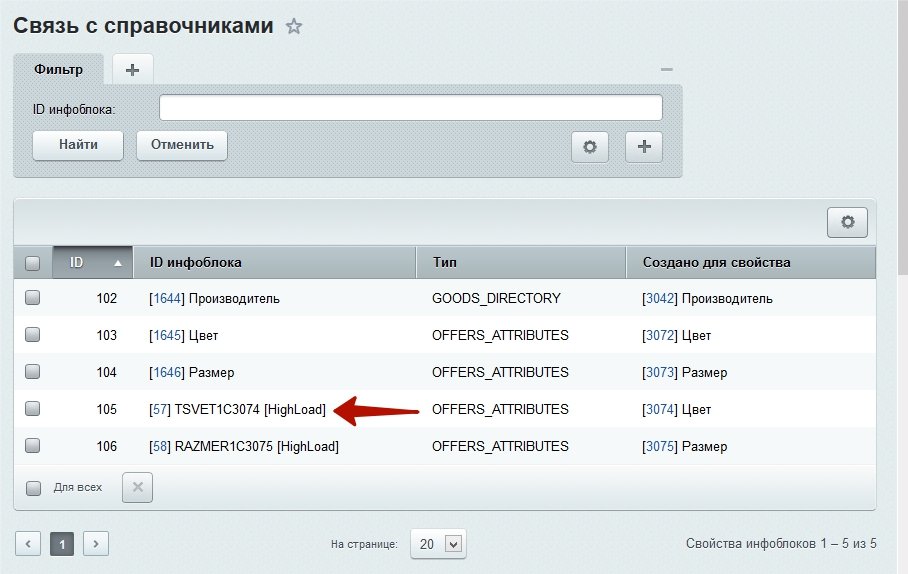This screenshot has width=908, height=574.
Task: Click the 'Найти' button
Action: click(x=78, y=145)
